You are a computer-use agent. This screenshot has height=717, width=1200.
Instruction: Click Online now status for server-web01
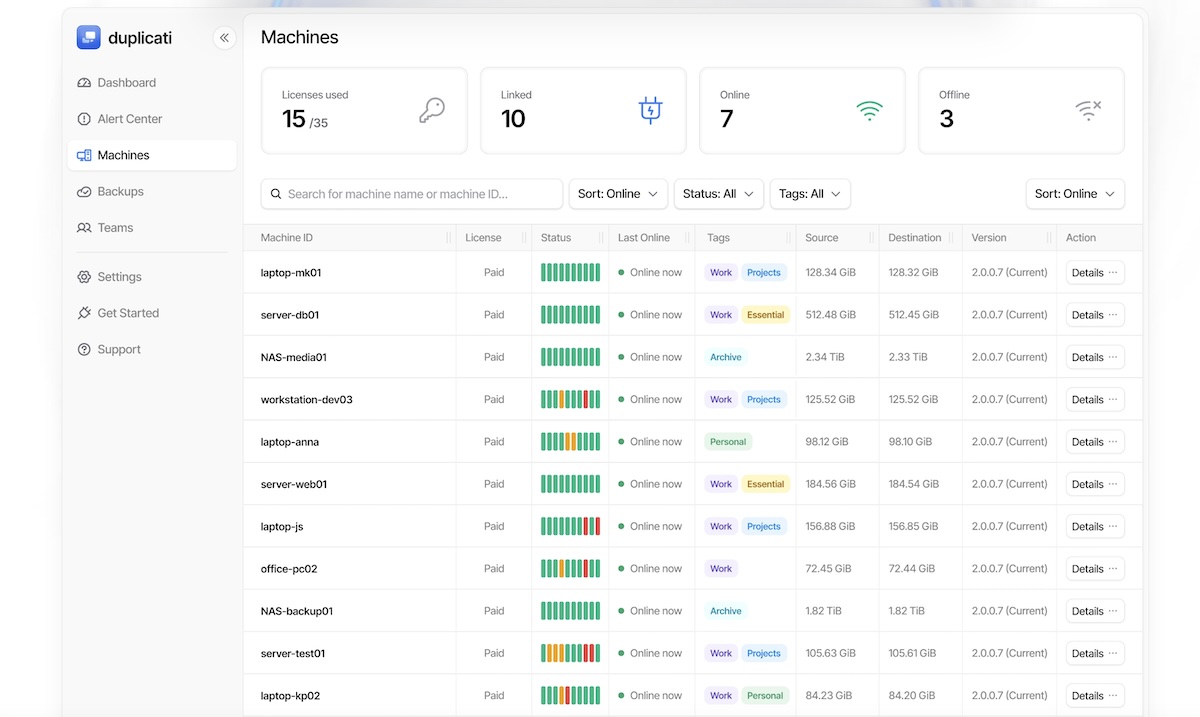pos(650,484)
